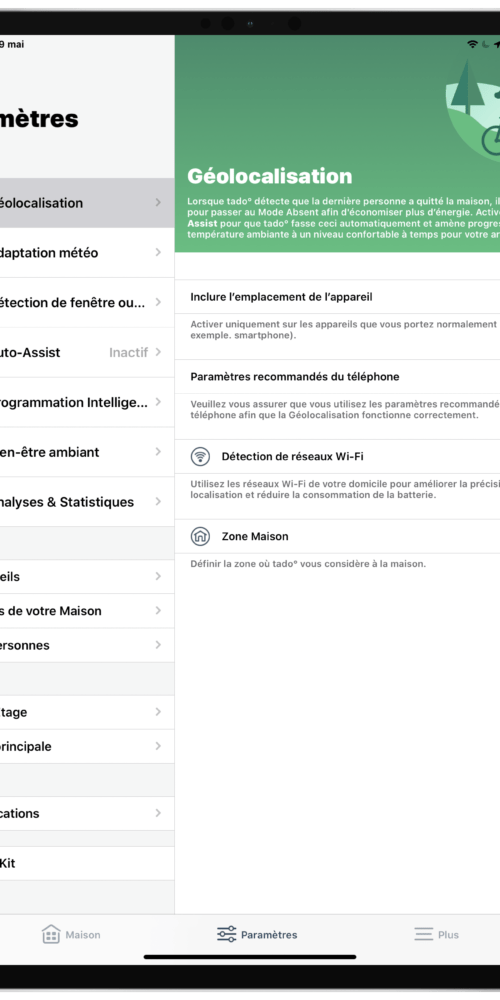Switch to Paramètres bottom tab
Image resolution: width=500 pixels, height=1000 pixels.
[x=256, y=934]
